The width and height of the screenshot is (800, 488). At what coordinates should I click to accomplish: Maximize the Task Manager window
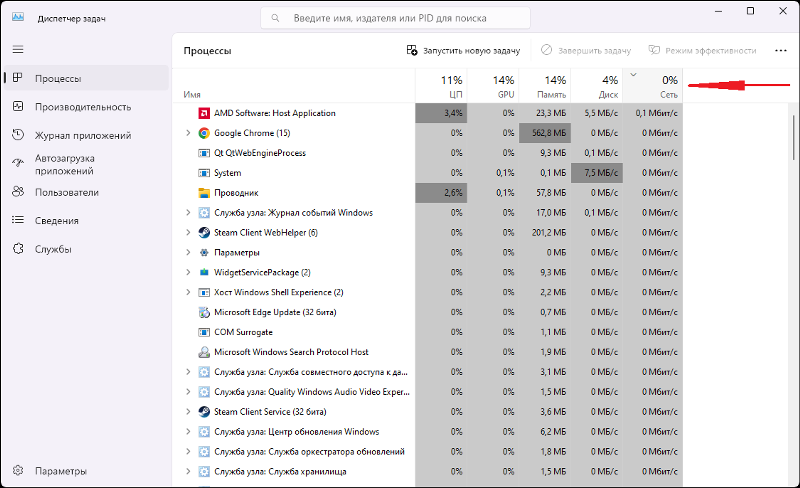[750, 11]
